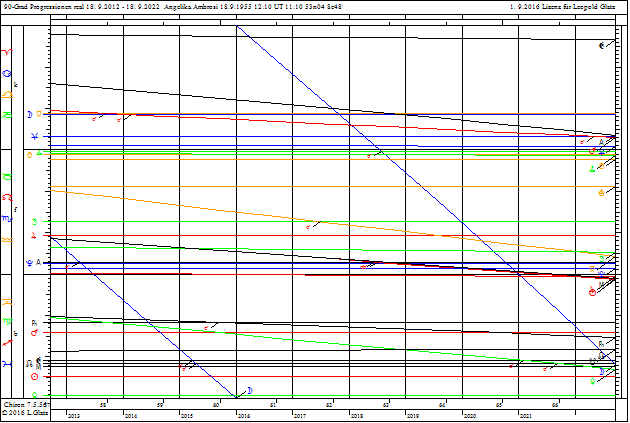Viewport: 630px width, 423px height.
Task: Click the 2013 year label on bottom axis
Action: pos(73,413)
